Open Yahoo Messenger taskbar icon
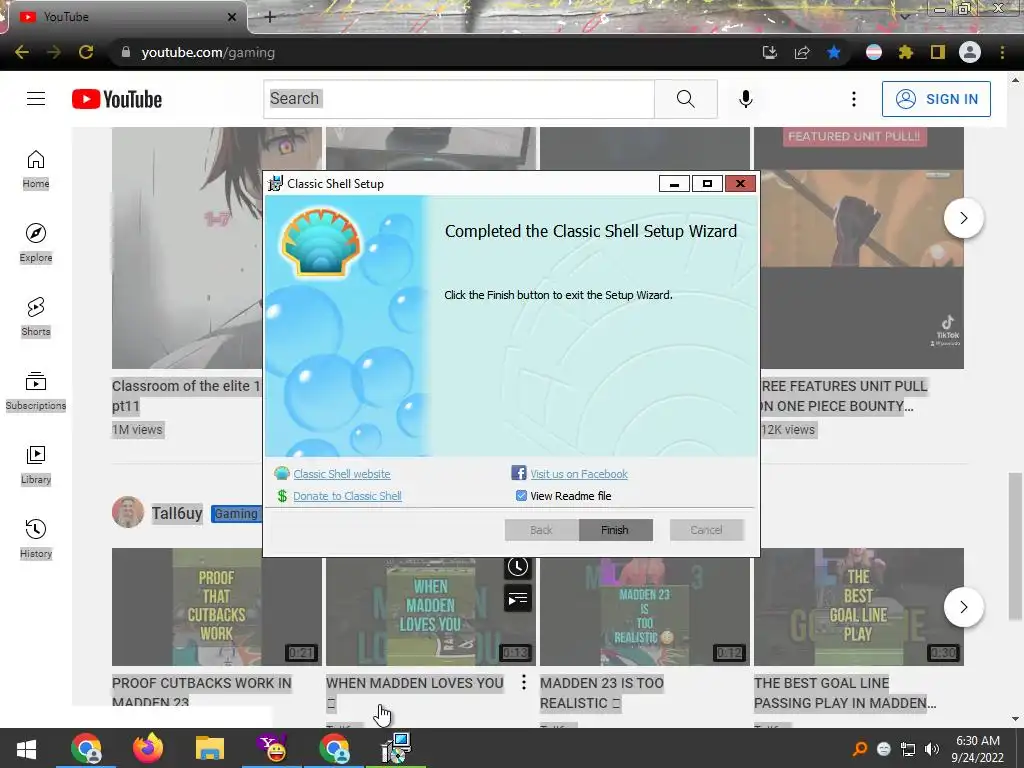1024x768 pixels. [272, 748]
